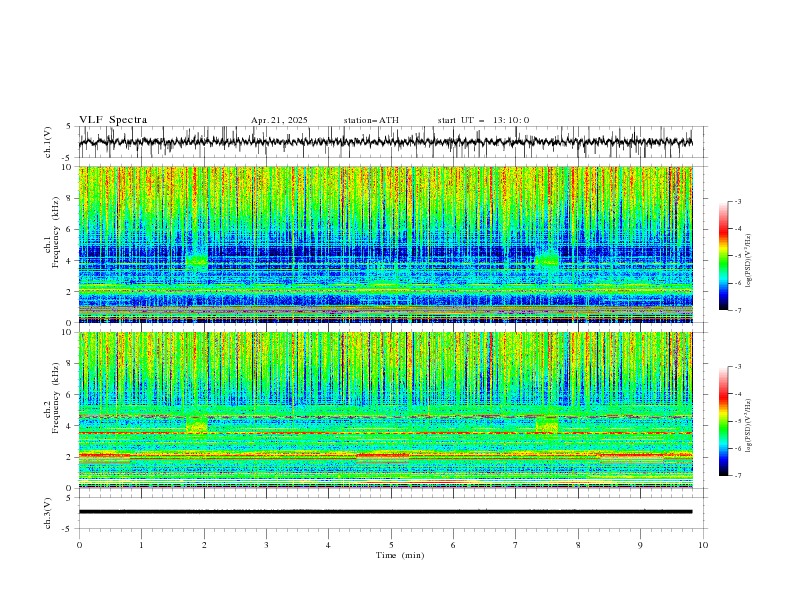Click the time axis tick label "5"
The image size is (792, 612).
tap(391, 545)
